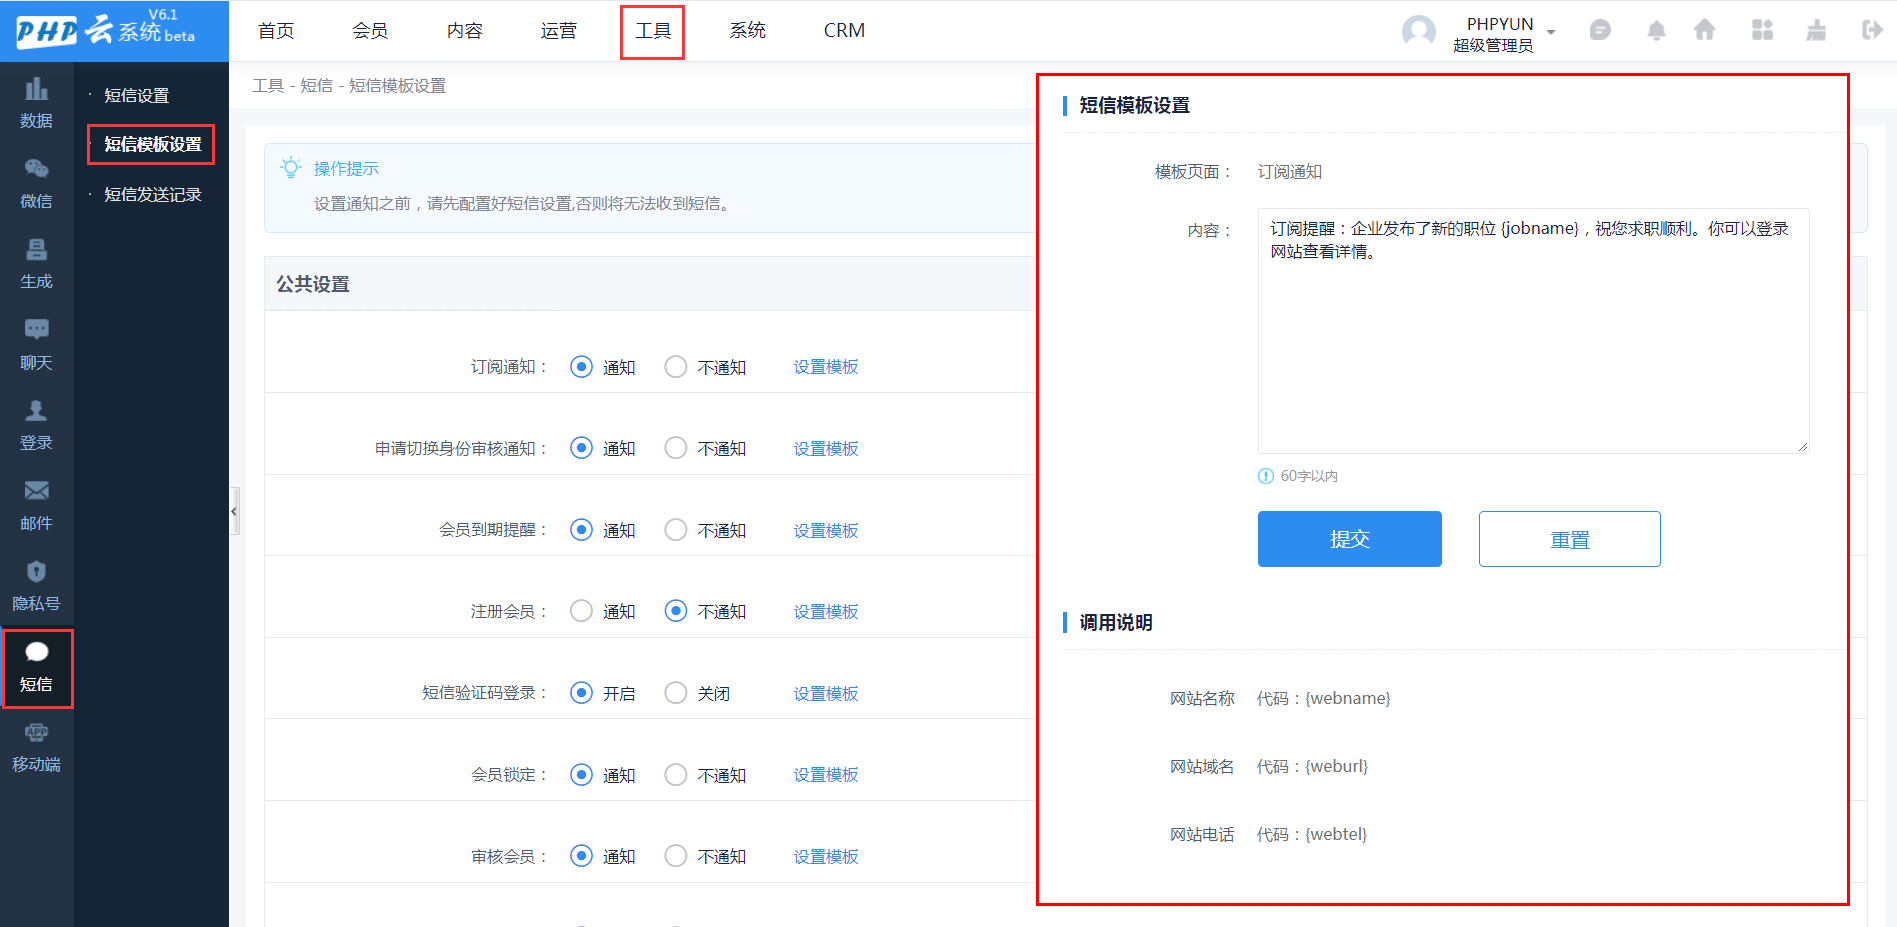Image resolution: width=1897 pixels, height=927 pixels.
Task: Open the messages speech-bubble icon in the header
Action: click(x=1600, y=31)
